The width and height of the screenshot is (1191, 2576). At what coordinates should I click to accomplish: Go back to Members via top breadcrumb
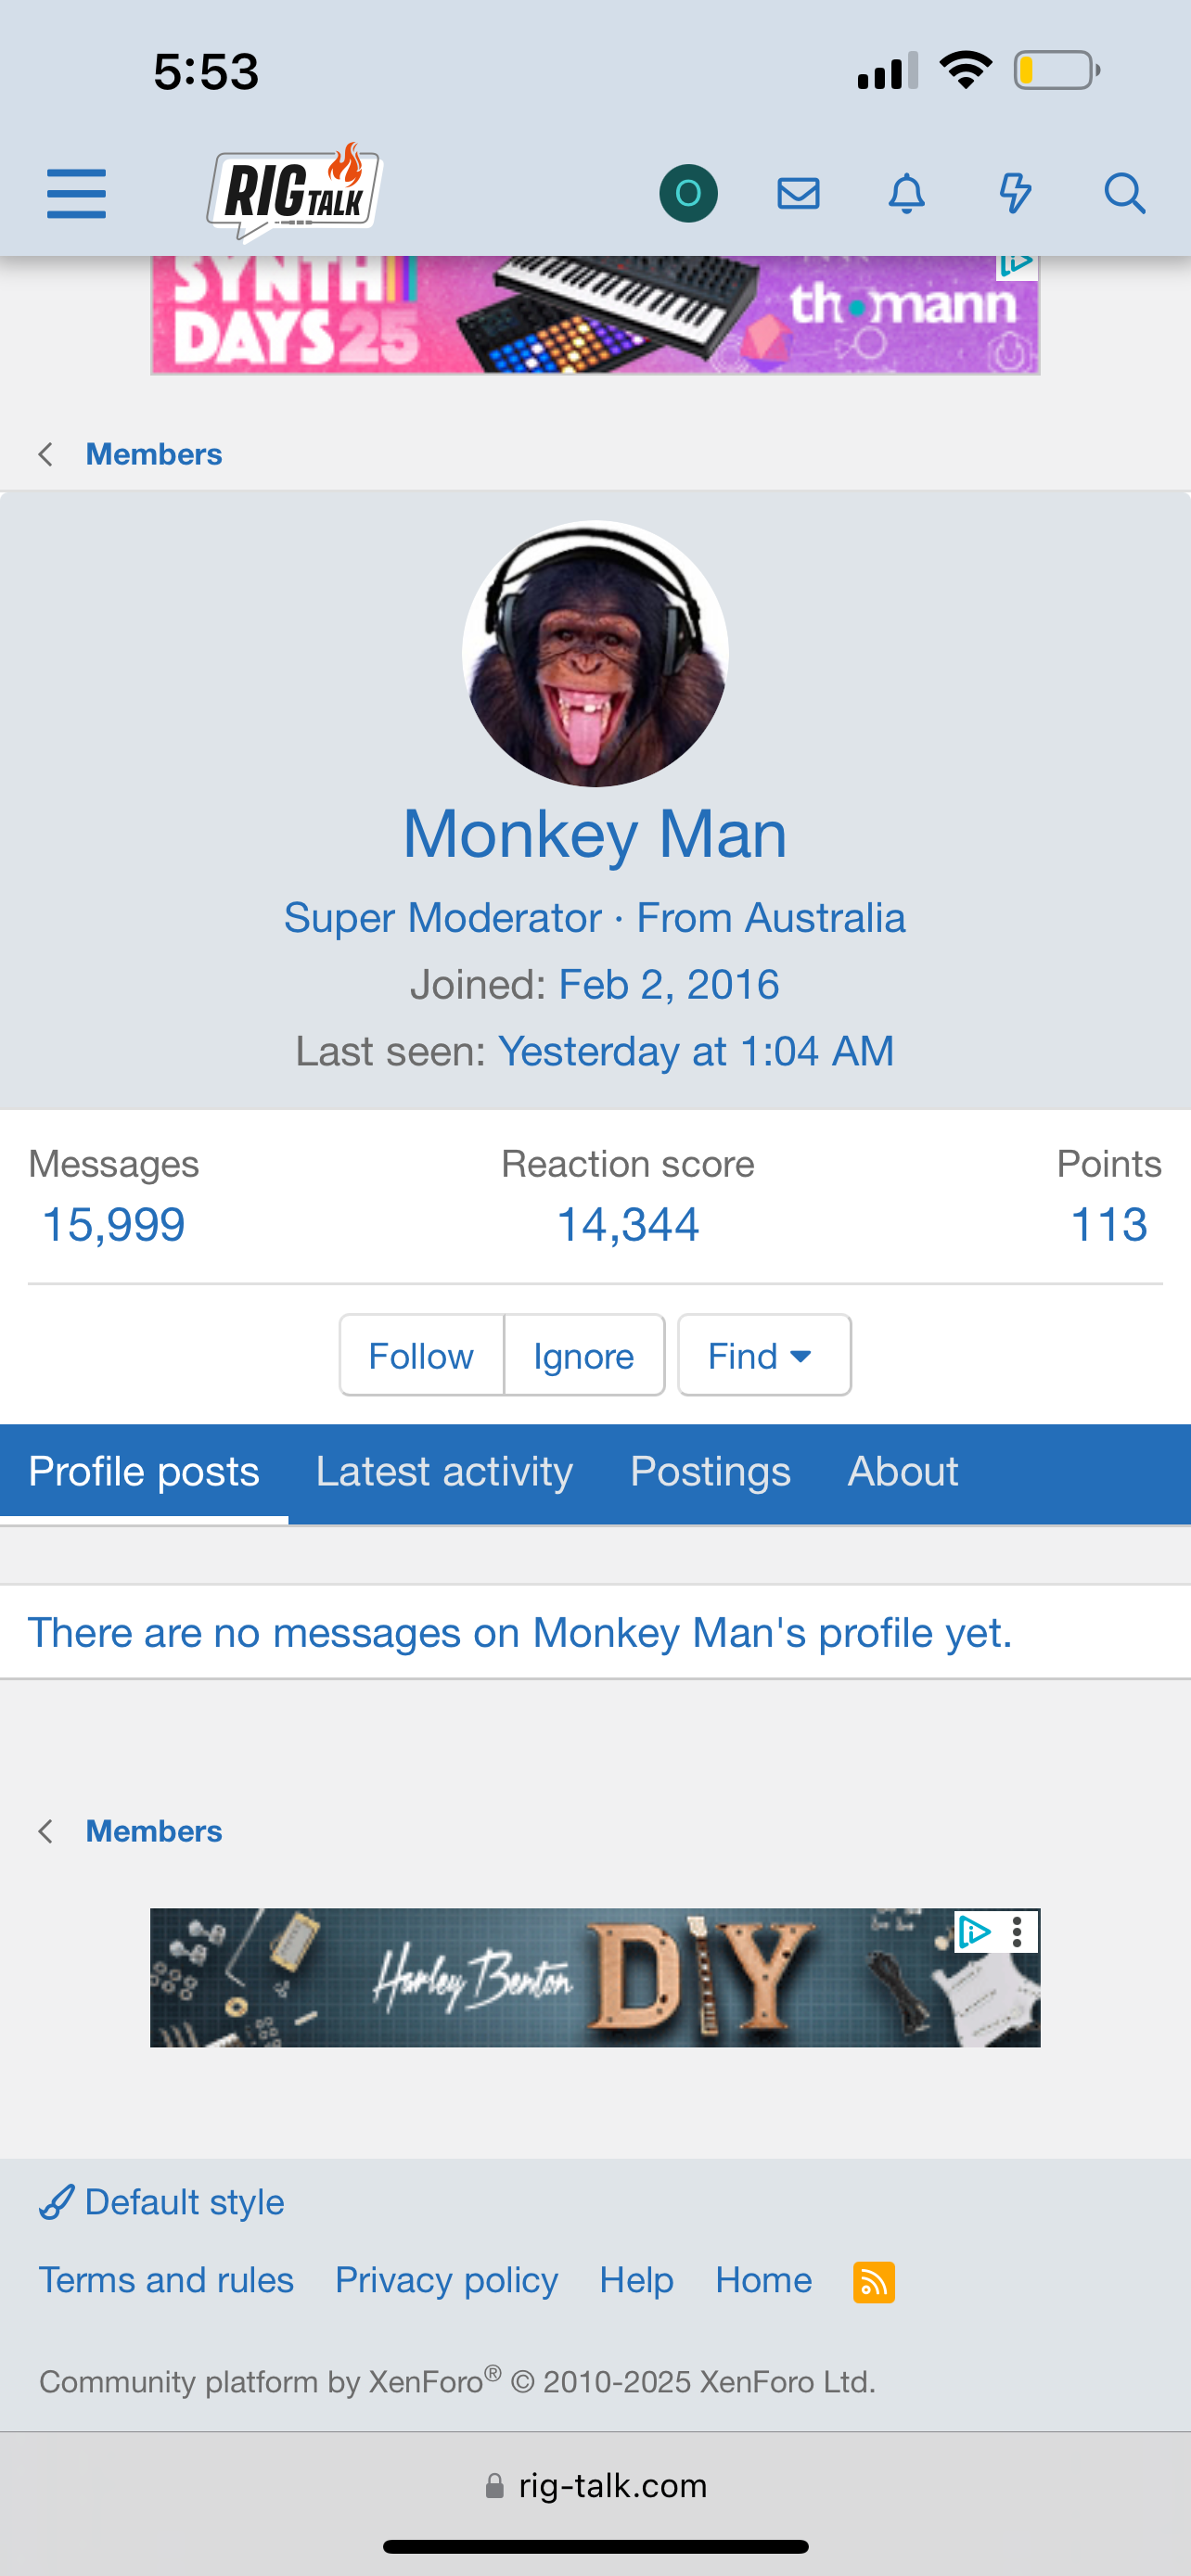(153, 454)
